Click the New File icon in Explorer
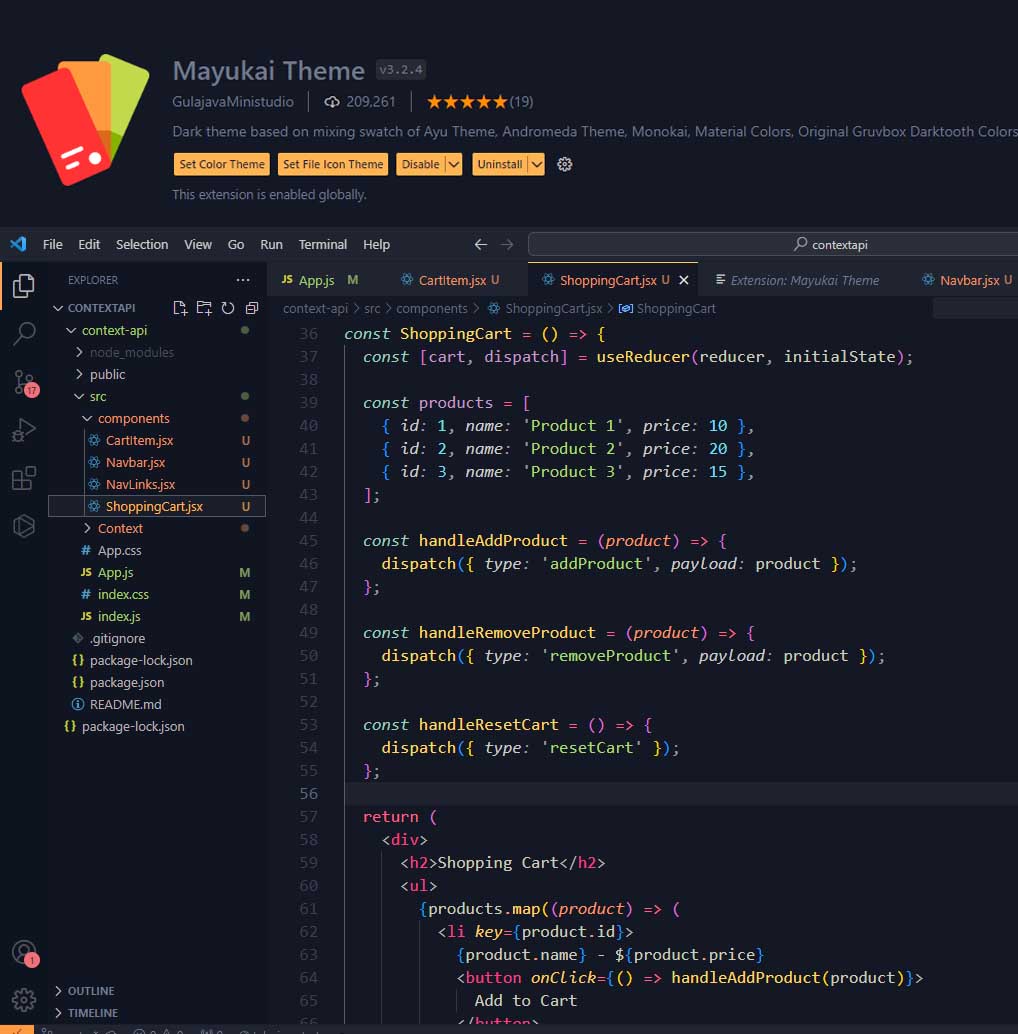The image size is (1018, 1034). coord(179,308)
